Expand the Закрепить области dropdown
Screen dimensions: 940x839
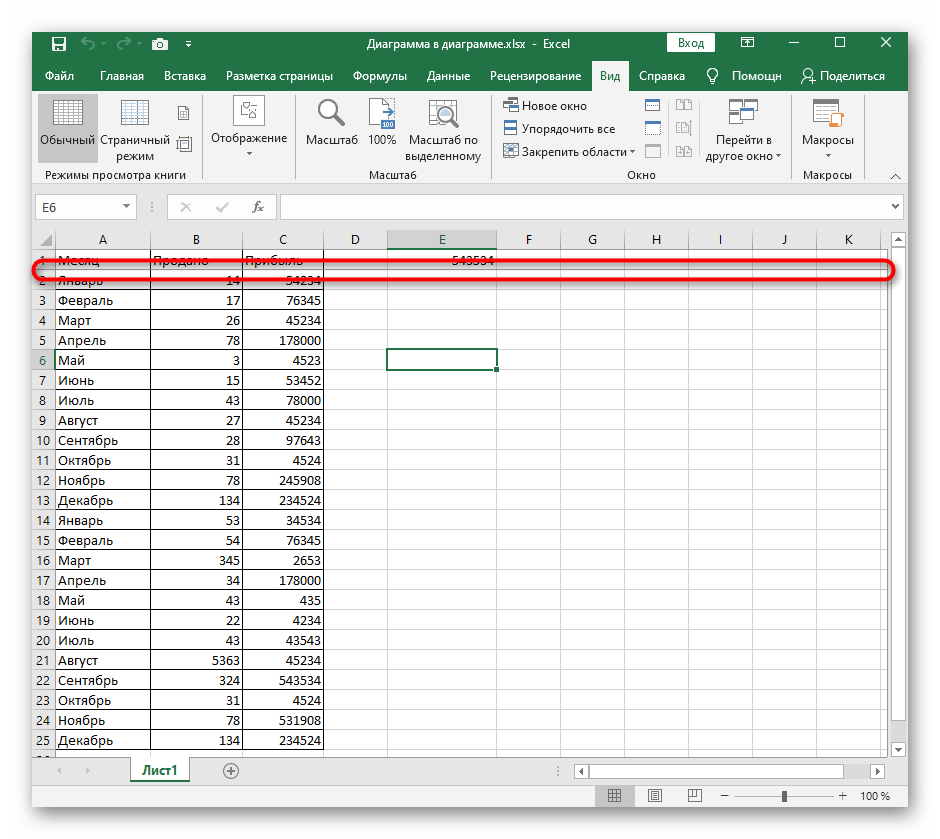569,152
